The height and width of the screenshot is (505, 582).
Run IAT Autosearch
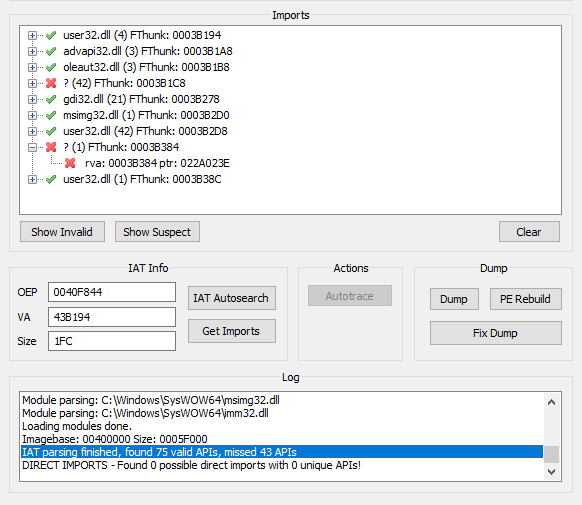coord(232,298)
